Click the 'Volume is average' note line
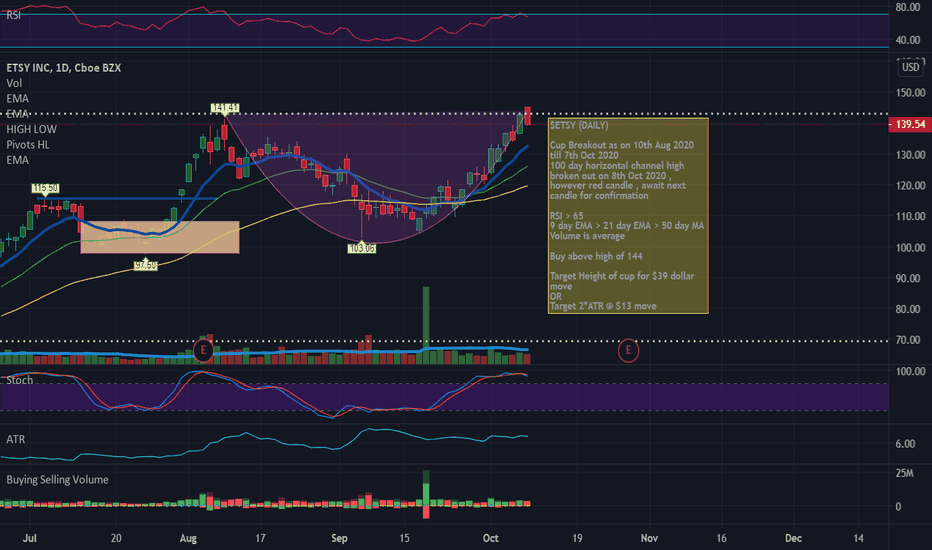The width and height of the screenshot is (932, 550). coord(587,236)
